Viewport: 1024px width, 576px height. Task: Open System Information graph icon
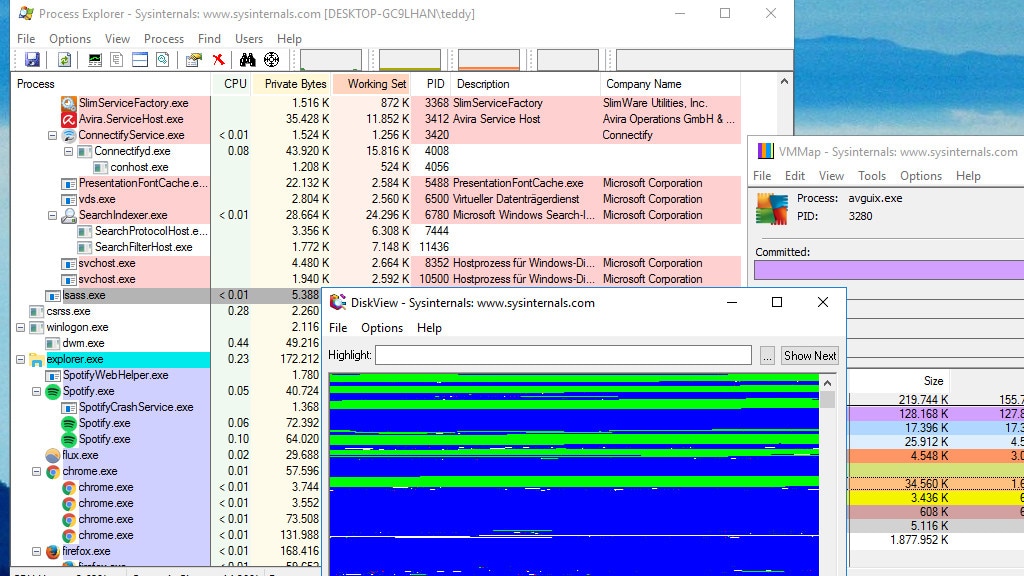(95, 60)
